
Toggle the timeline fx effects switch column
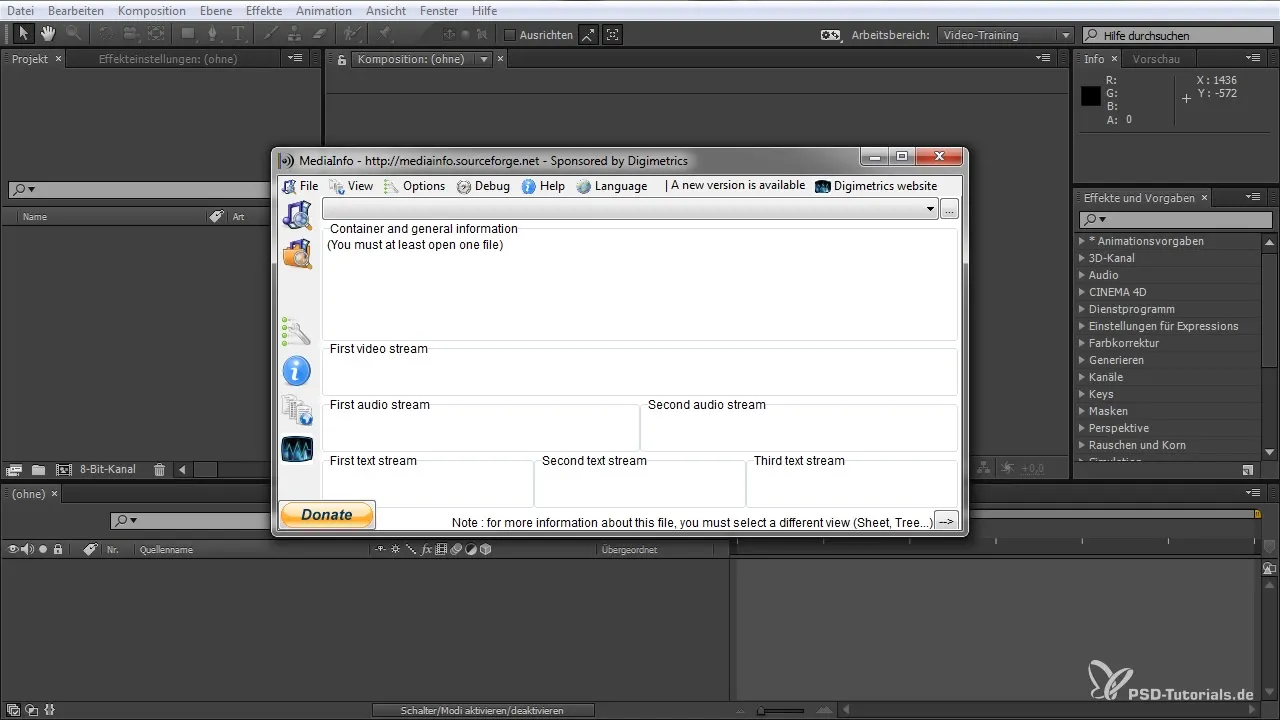tap(426, 549)
